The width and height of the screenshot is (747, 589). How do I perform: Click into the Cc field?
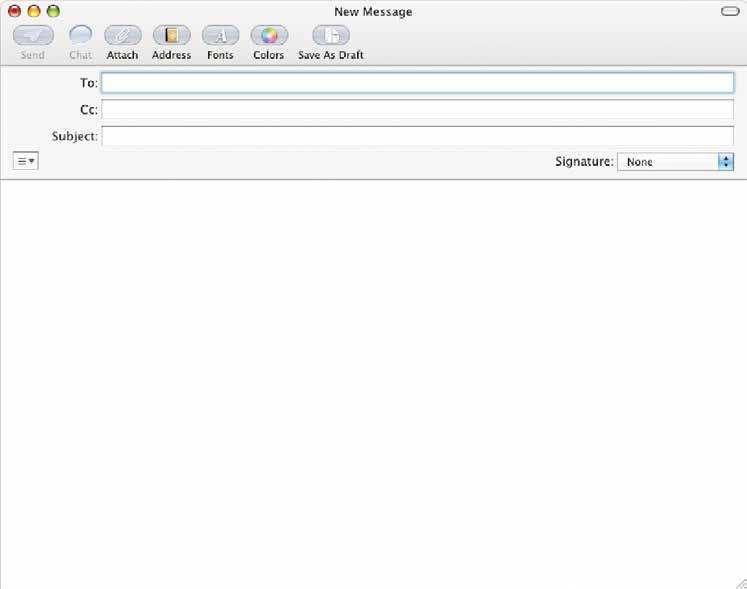pyautogui.click(x=418, y=110)
